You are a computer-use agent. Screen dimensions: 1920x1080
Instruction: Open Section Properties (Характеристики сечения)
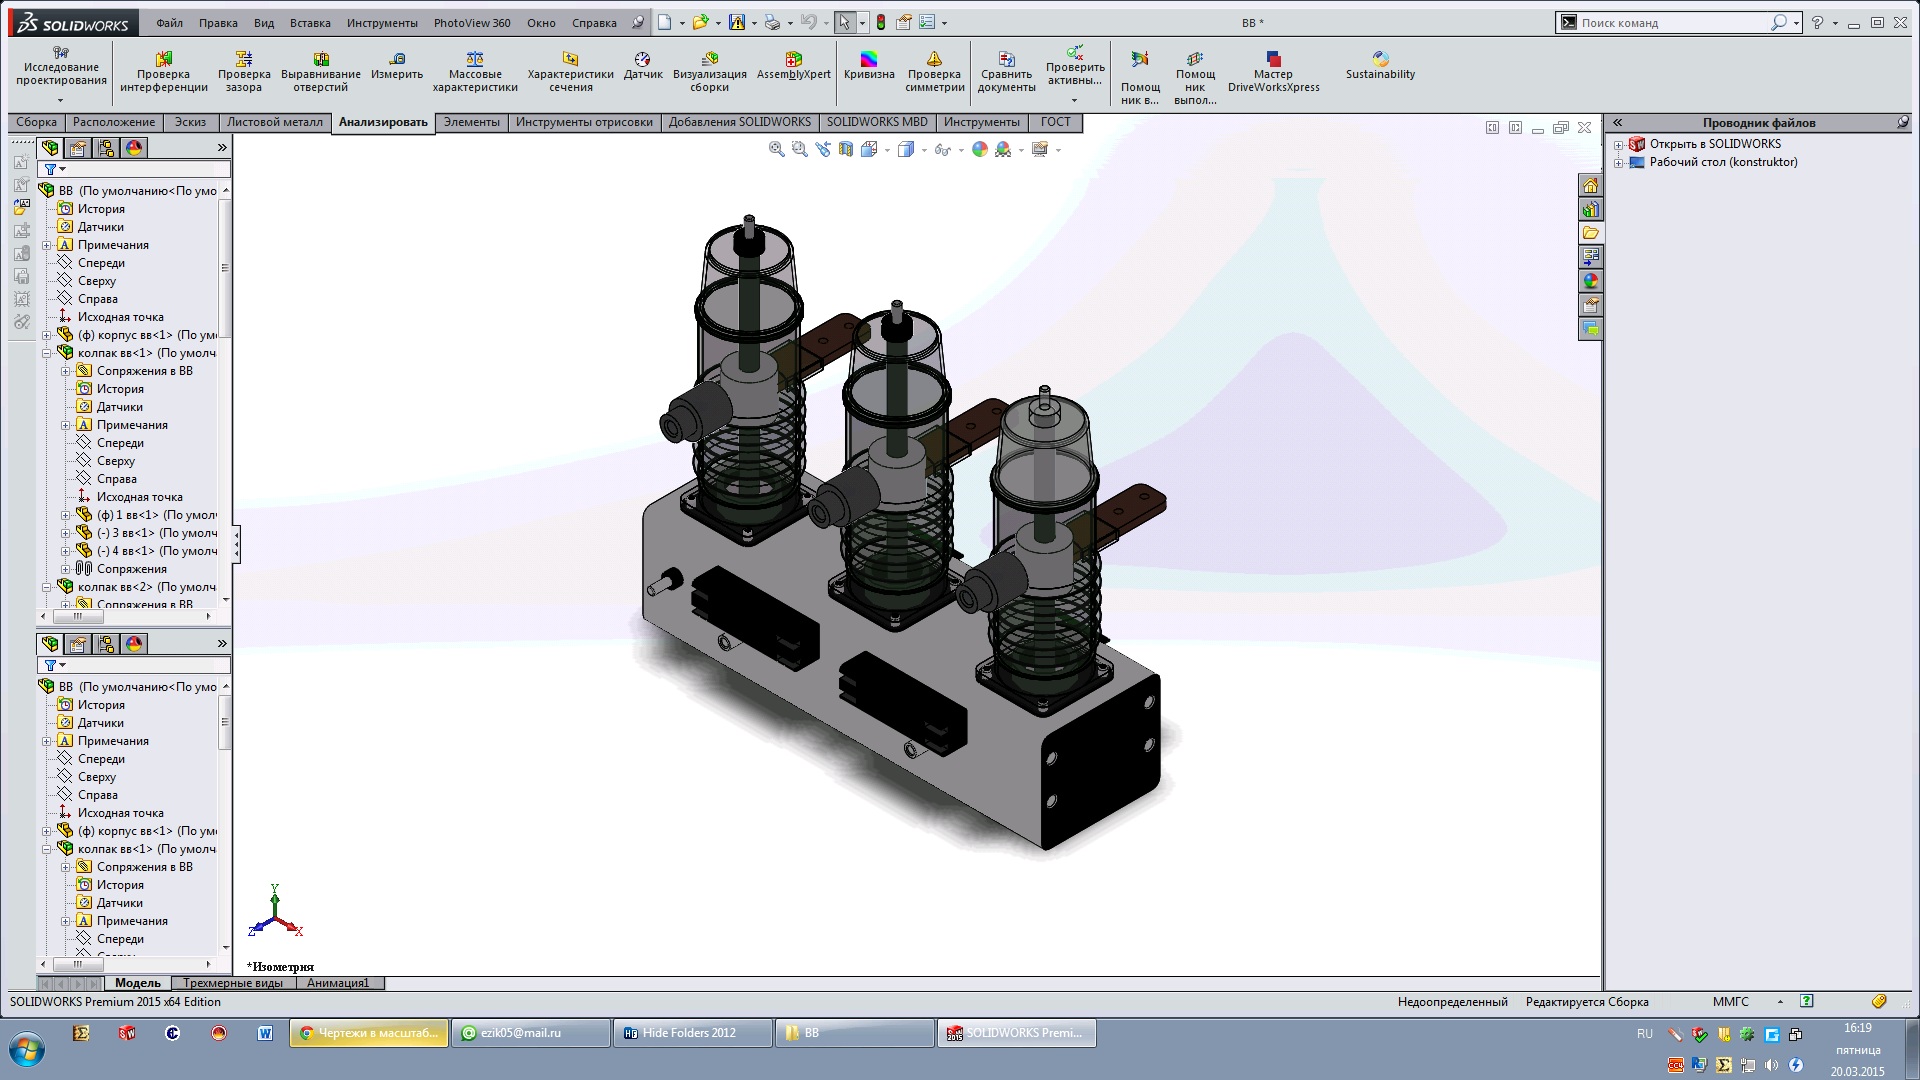570,72
